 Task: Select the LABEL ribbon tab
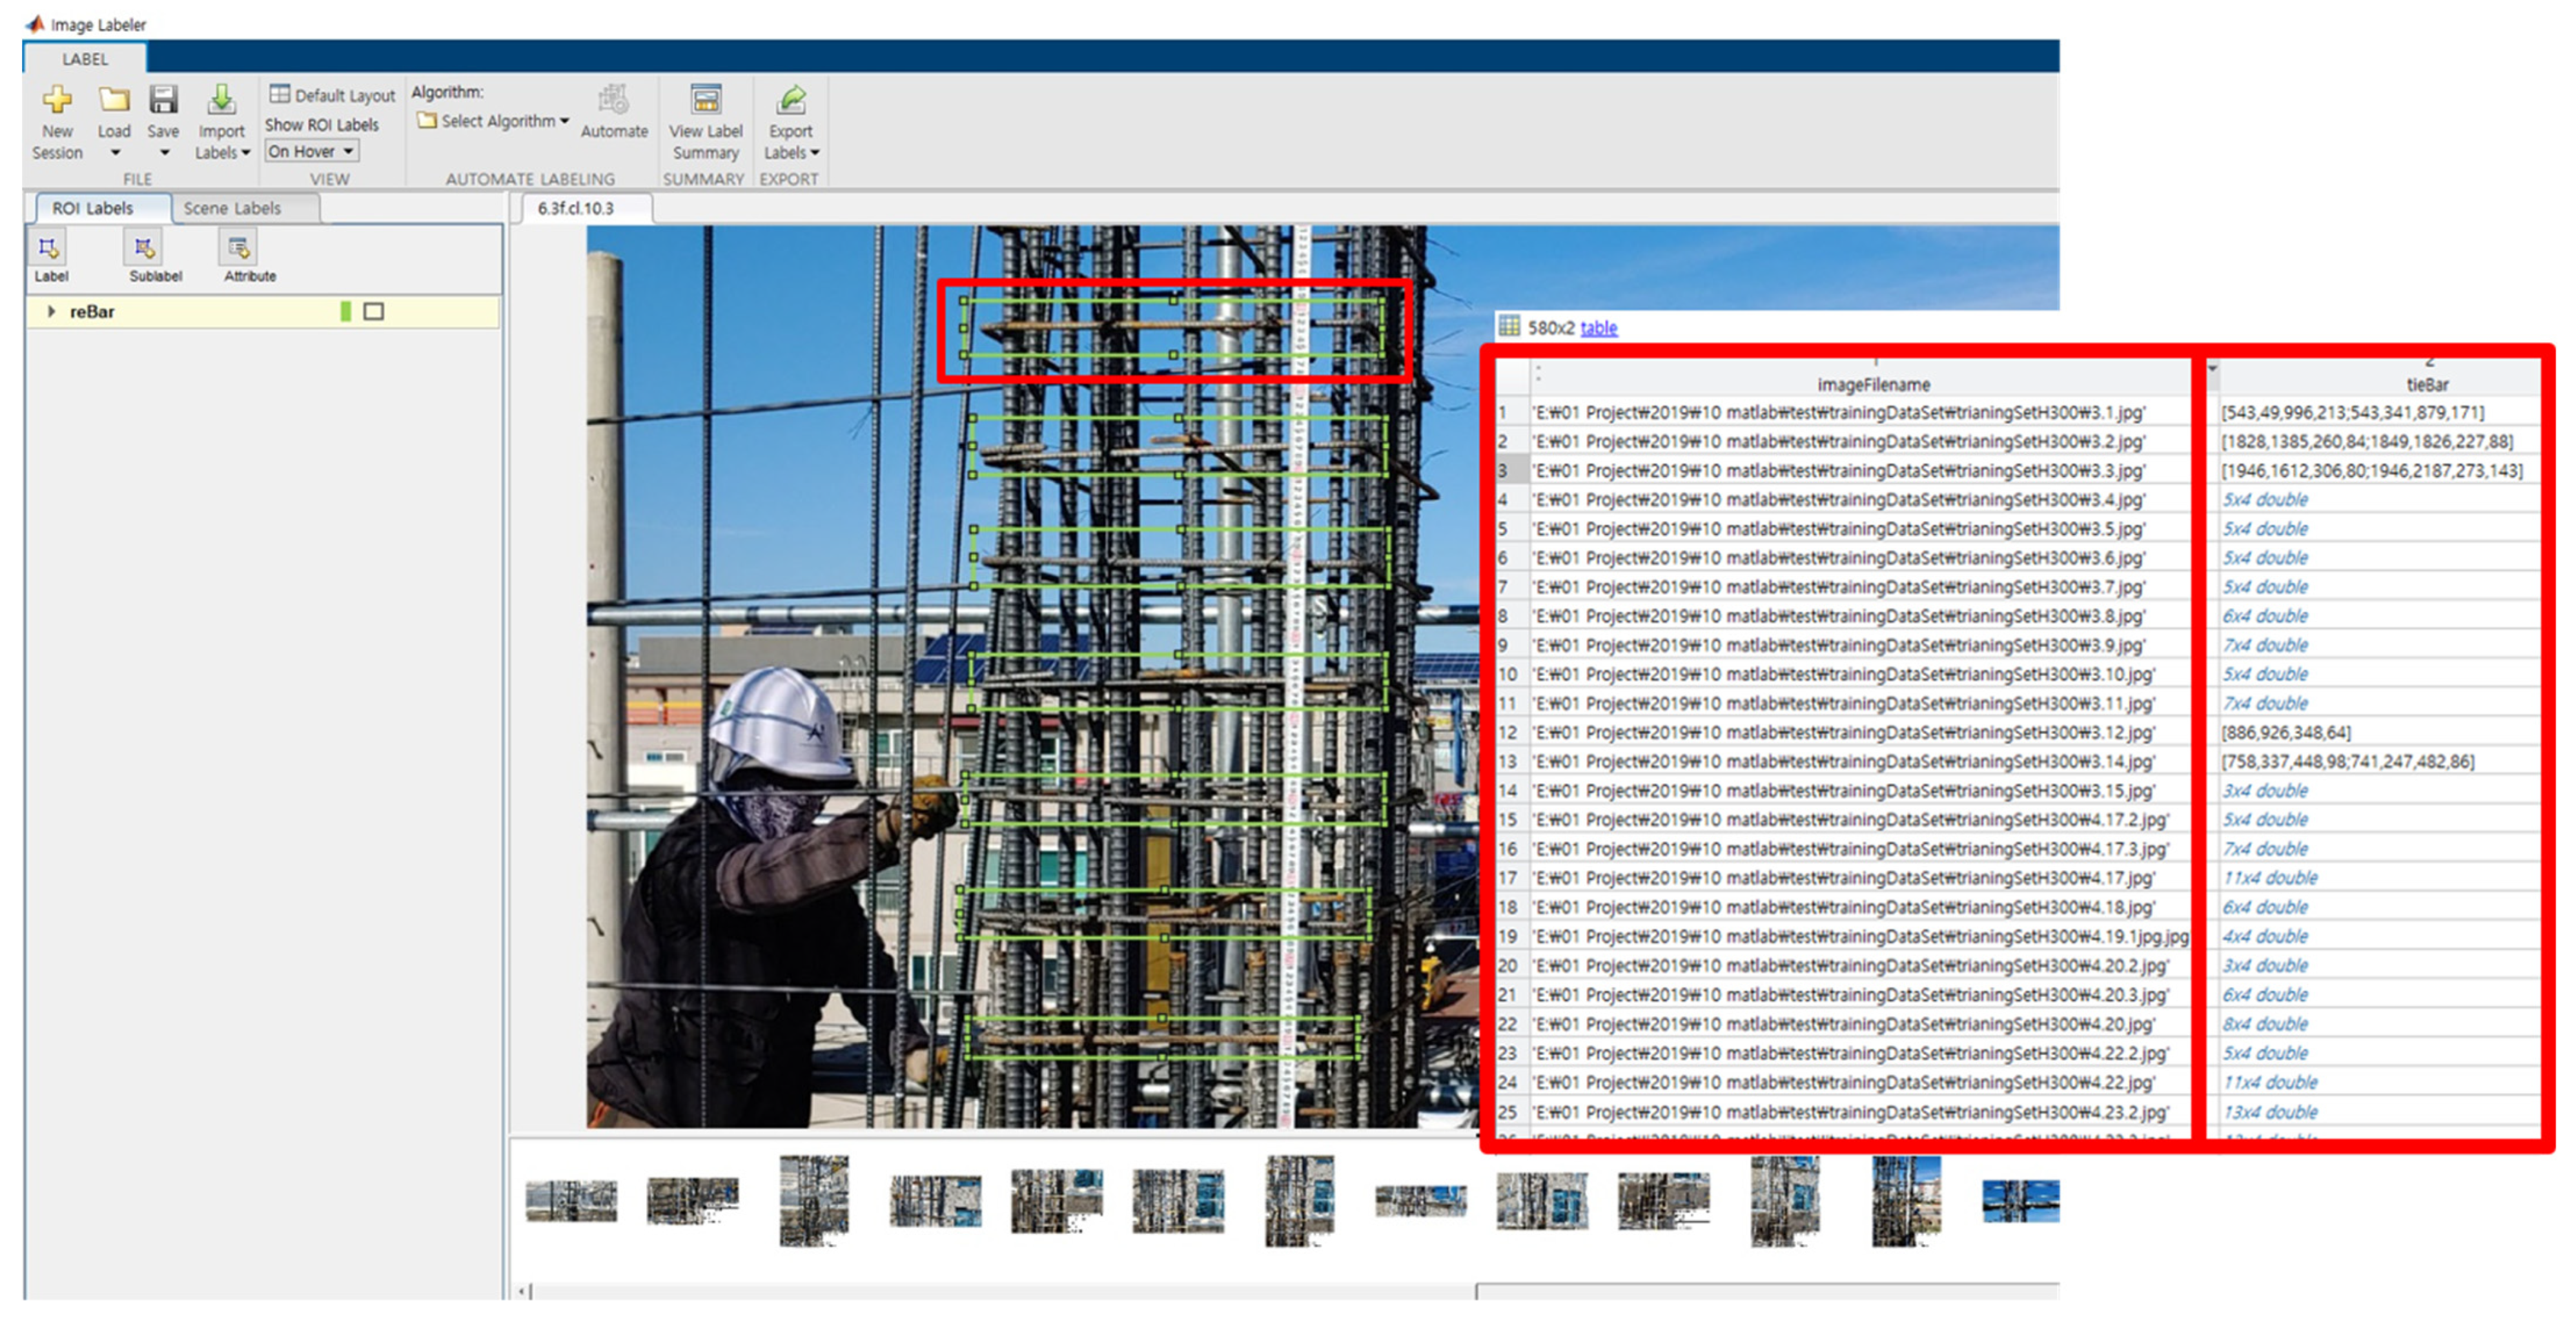coord(85,59)
